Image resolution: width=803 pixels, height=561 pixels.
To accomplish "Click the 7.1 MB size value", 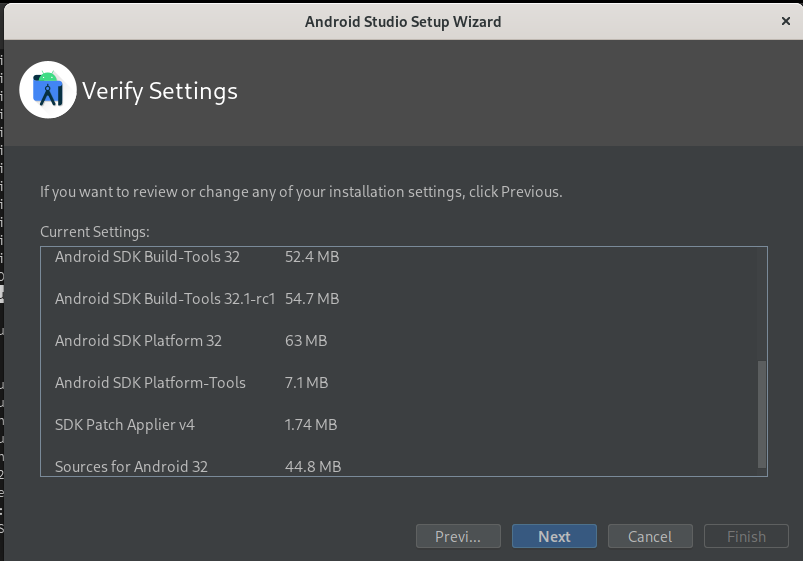I will tap(306, 383).
